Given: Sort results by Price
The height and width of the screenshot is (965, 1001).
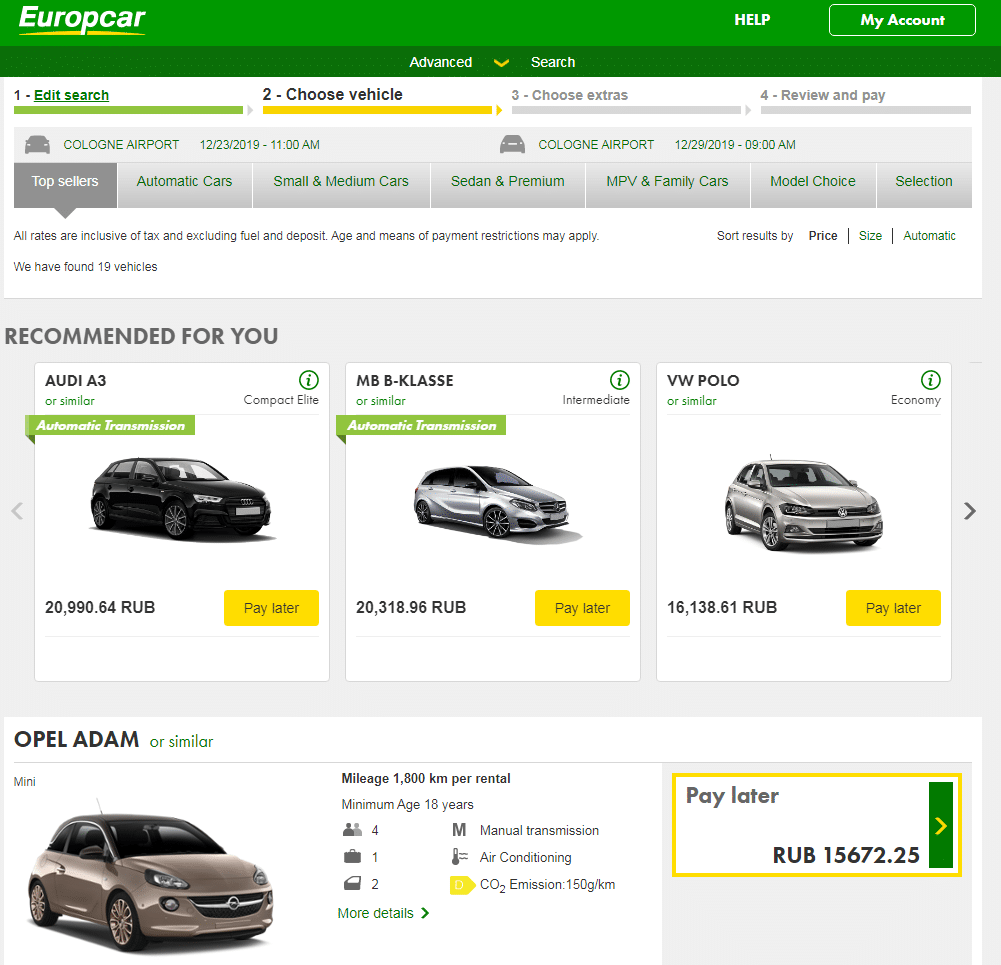Looking at the screenshot, I should tap(823, 236).
